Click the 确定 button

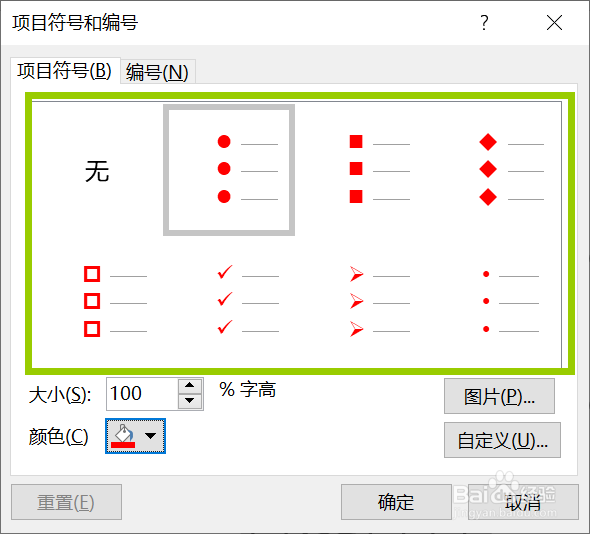click(x=396, y=502)
